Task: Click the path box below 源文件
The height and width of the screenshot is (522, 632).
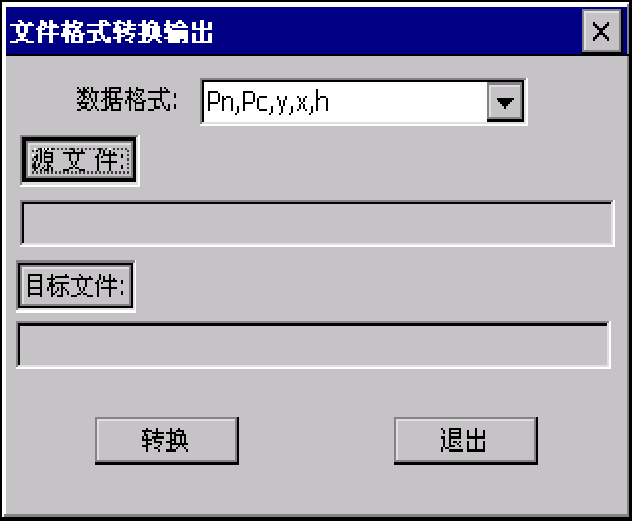Action: coord(317,223)
